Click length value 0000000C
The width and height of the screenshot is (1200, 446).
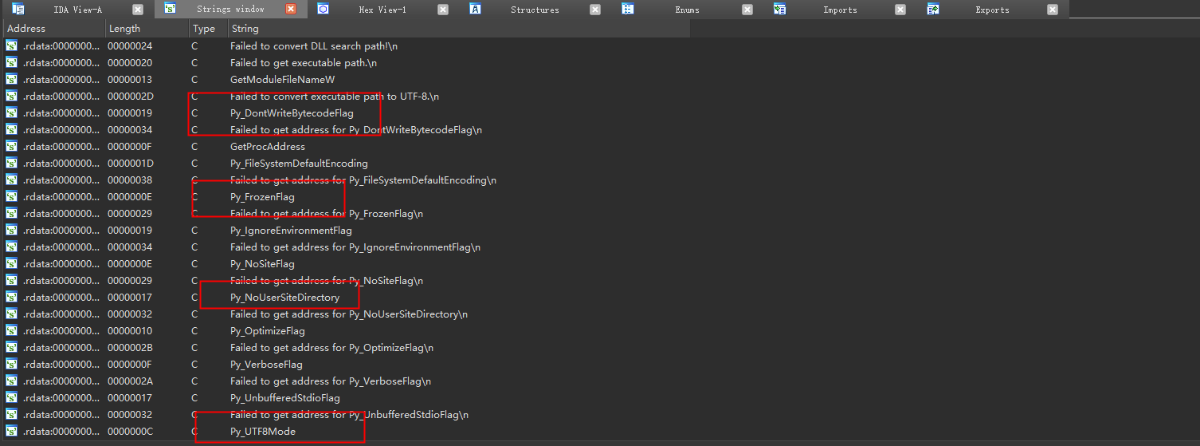click(x=128, y=432)
